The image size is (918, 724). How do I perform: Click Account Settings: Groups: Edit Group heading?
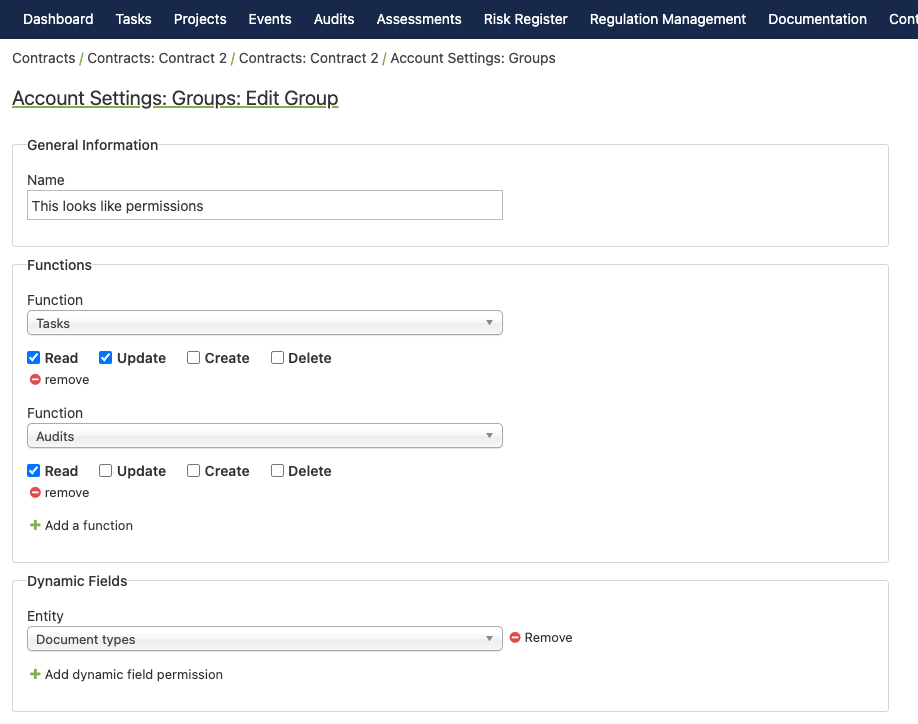[x=175, y=98]
